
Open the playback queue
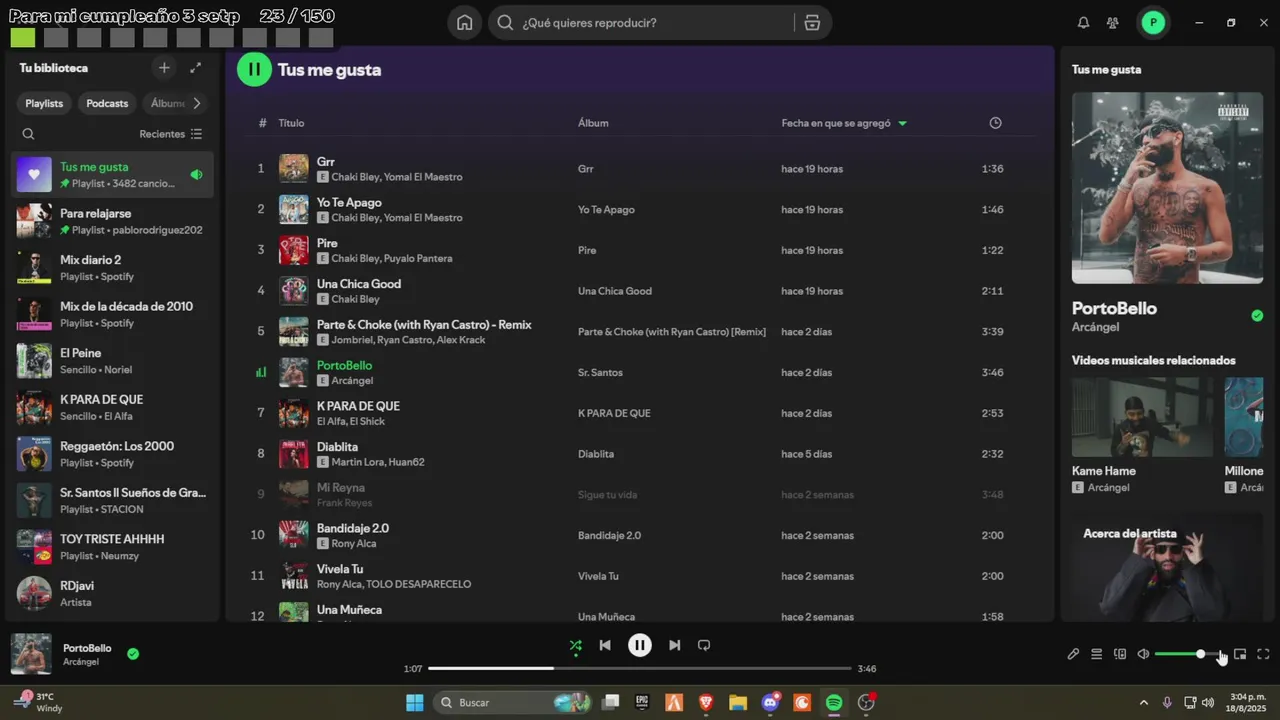(1096, 654)
